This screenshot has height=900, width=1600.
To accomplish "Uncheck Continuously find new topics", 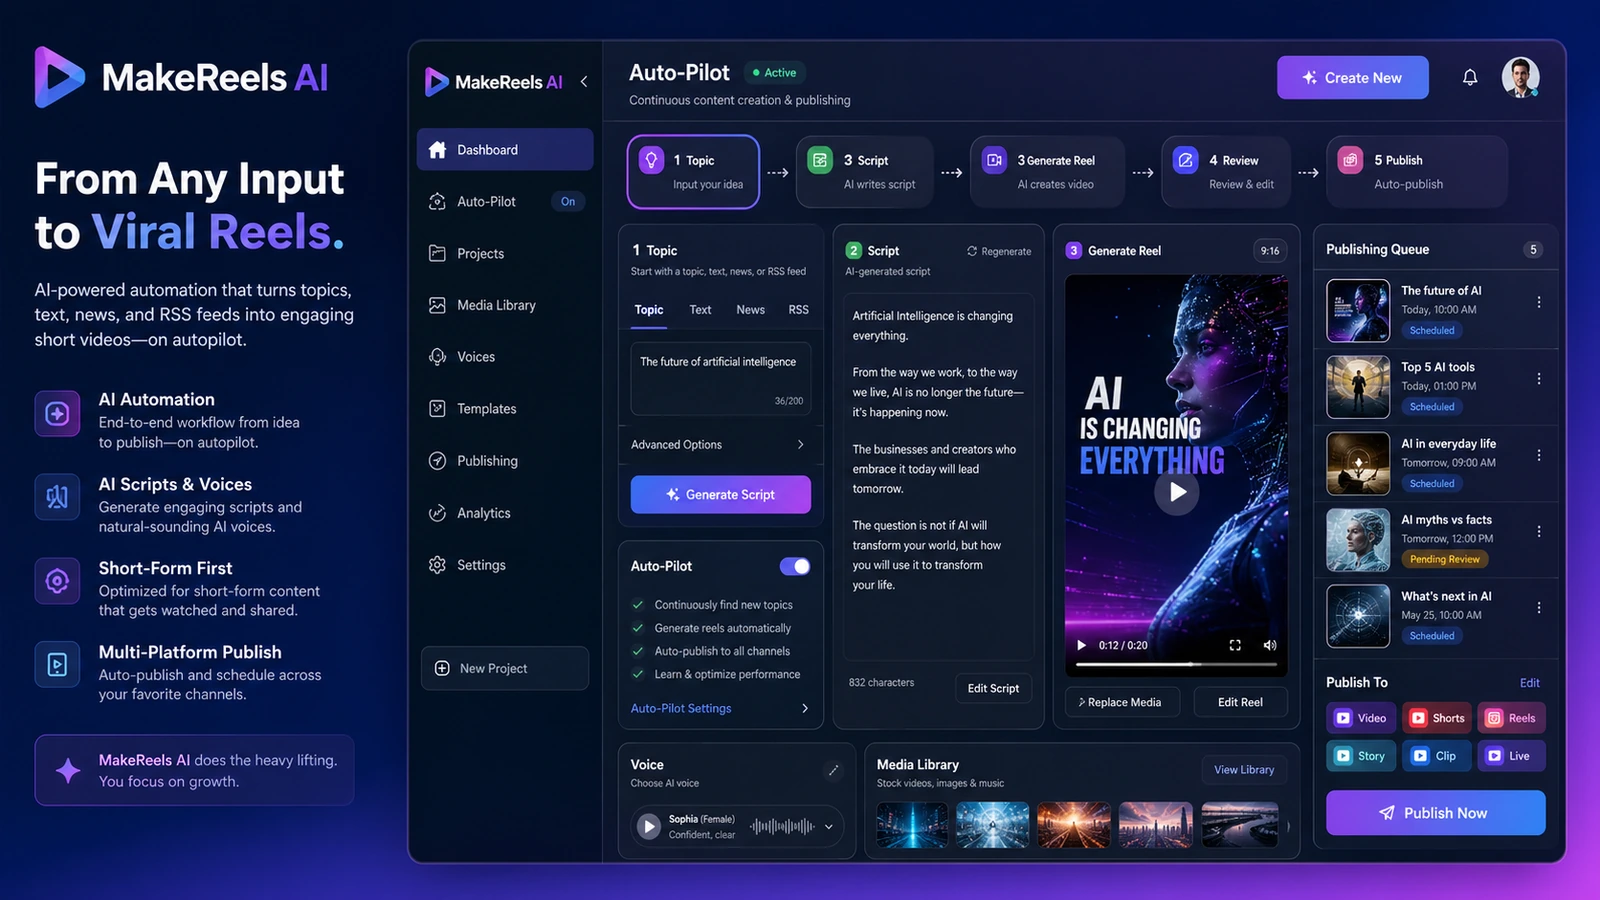I will [638, 605].
